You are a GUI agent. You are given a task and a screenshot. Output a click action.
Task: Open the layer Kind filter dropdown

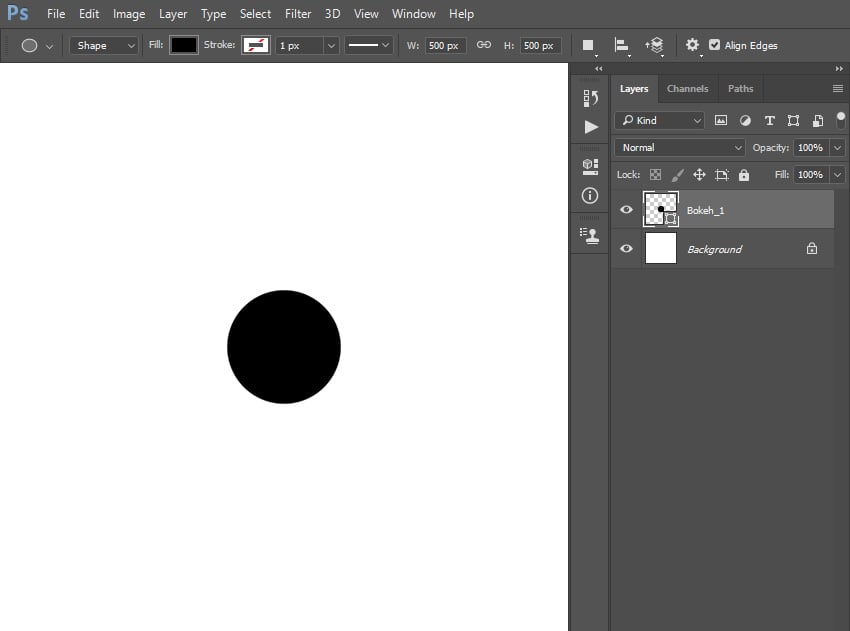pos(660,120)
